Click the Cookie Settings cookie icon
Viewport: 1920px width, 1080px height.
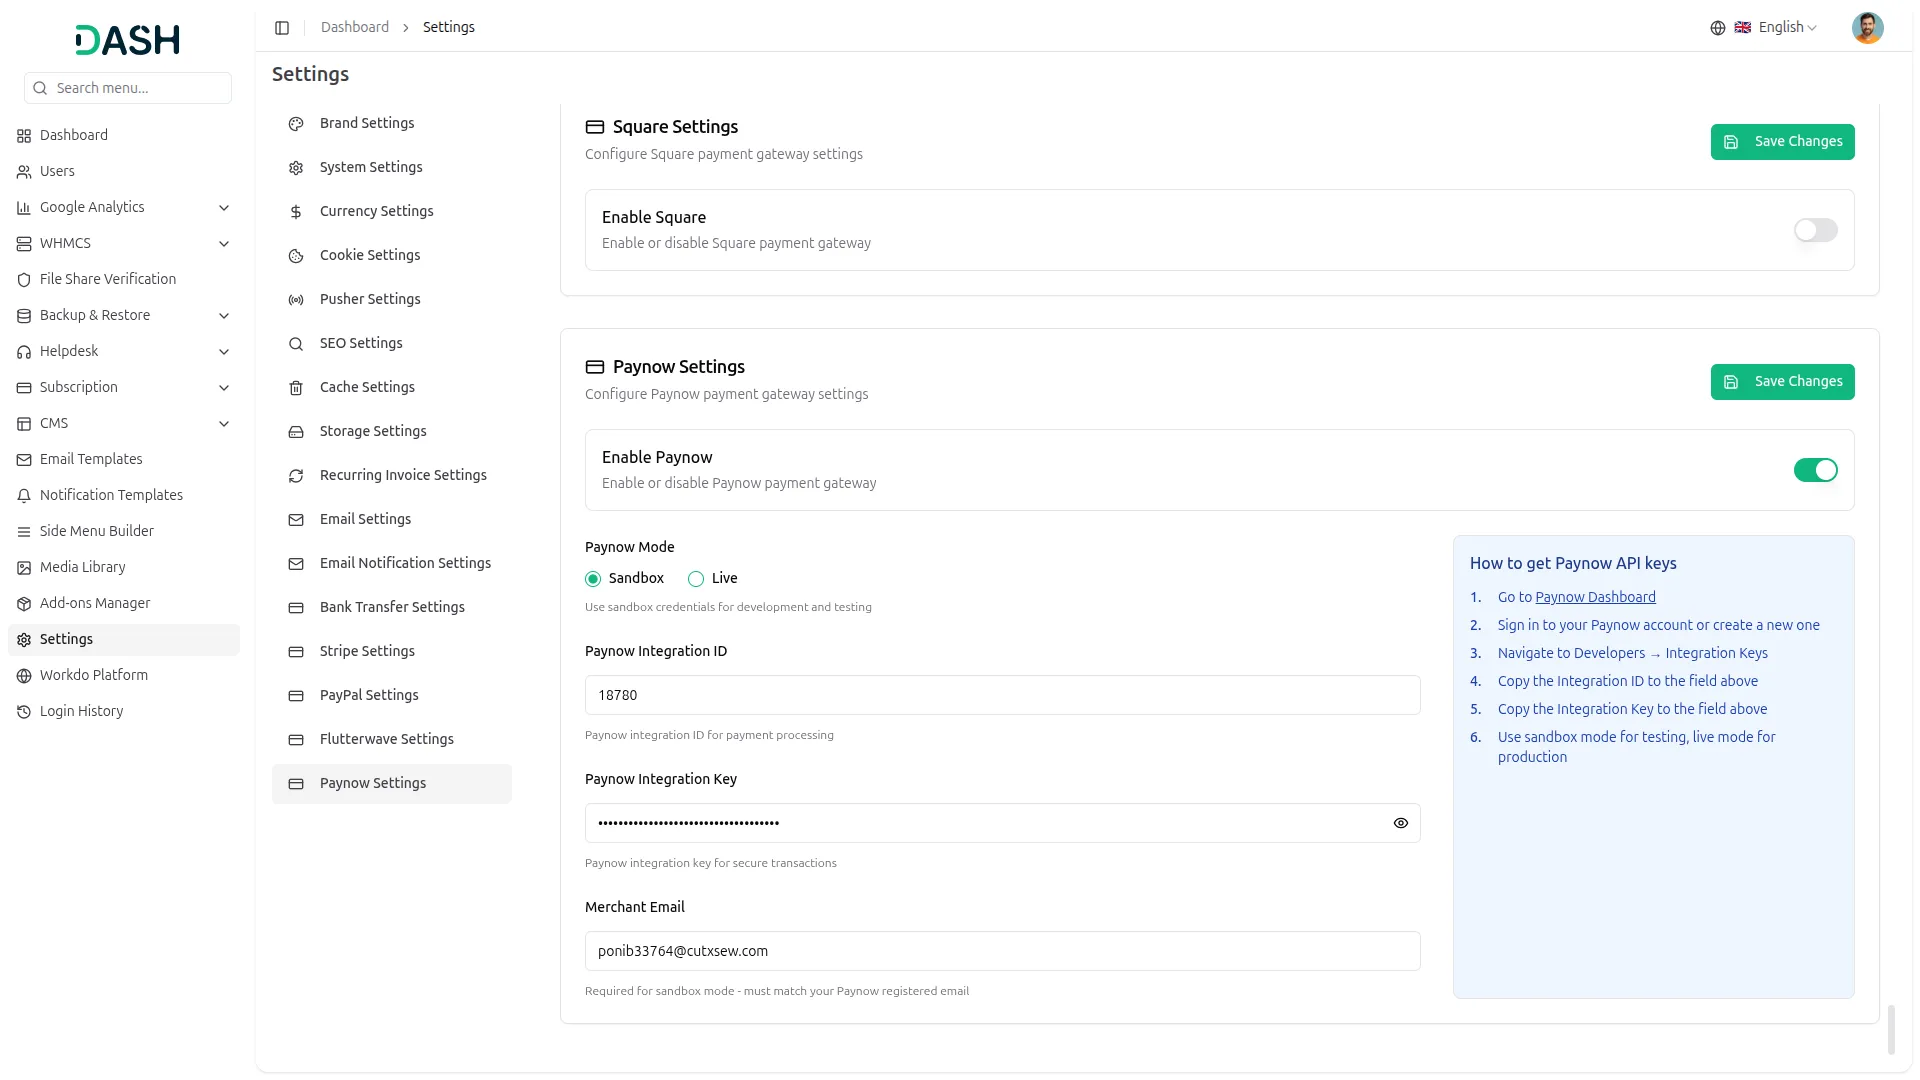pos(296,256)
